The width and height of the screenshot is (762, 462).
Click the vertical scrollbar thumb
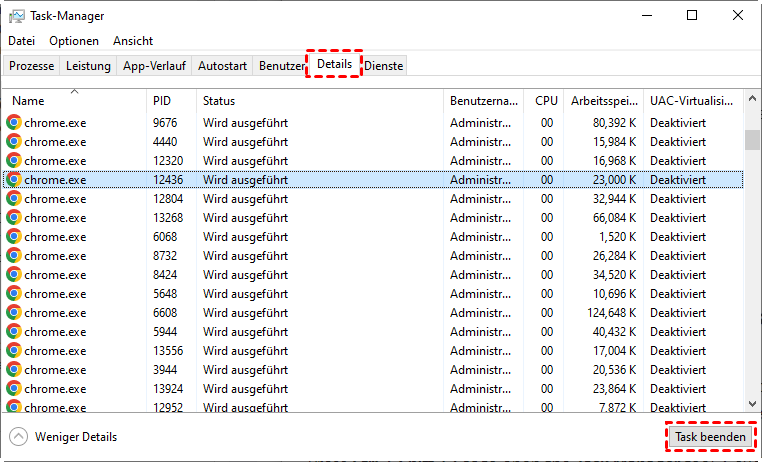pyautogui.click(x=752, y=139)
